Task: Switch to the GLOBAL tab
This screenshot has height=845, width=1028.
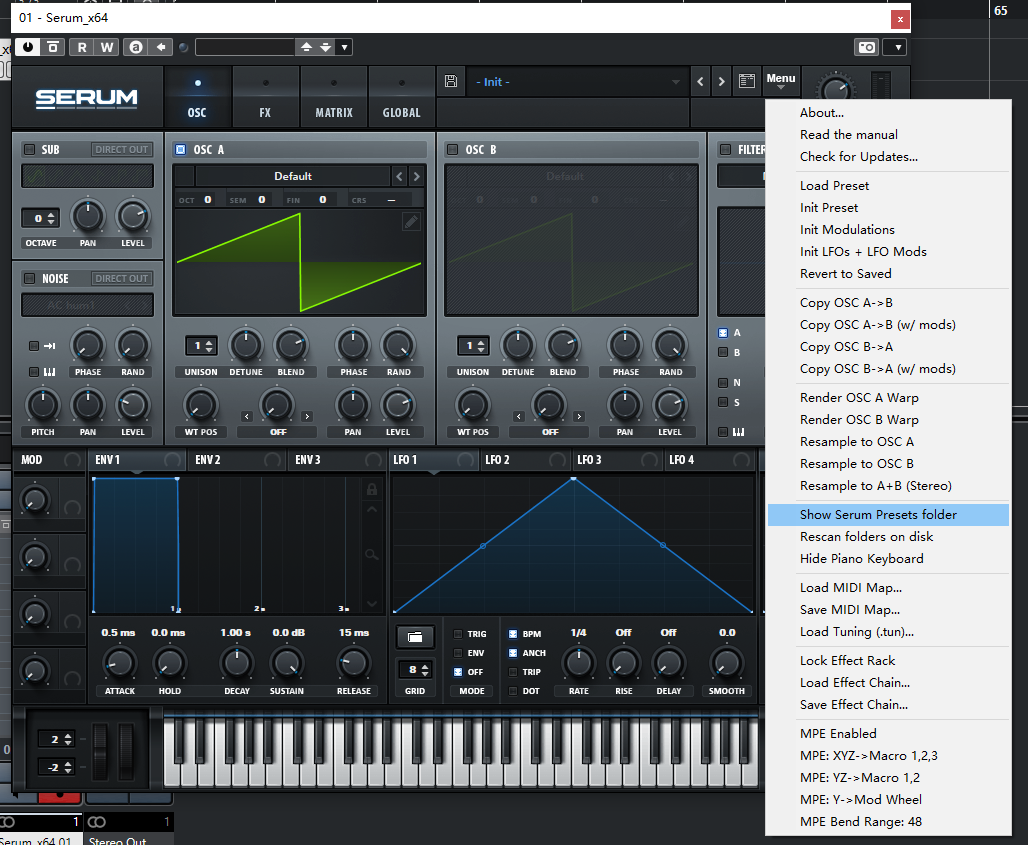Action: (401, 97)
